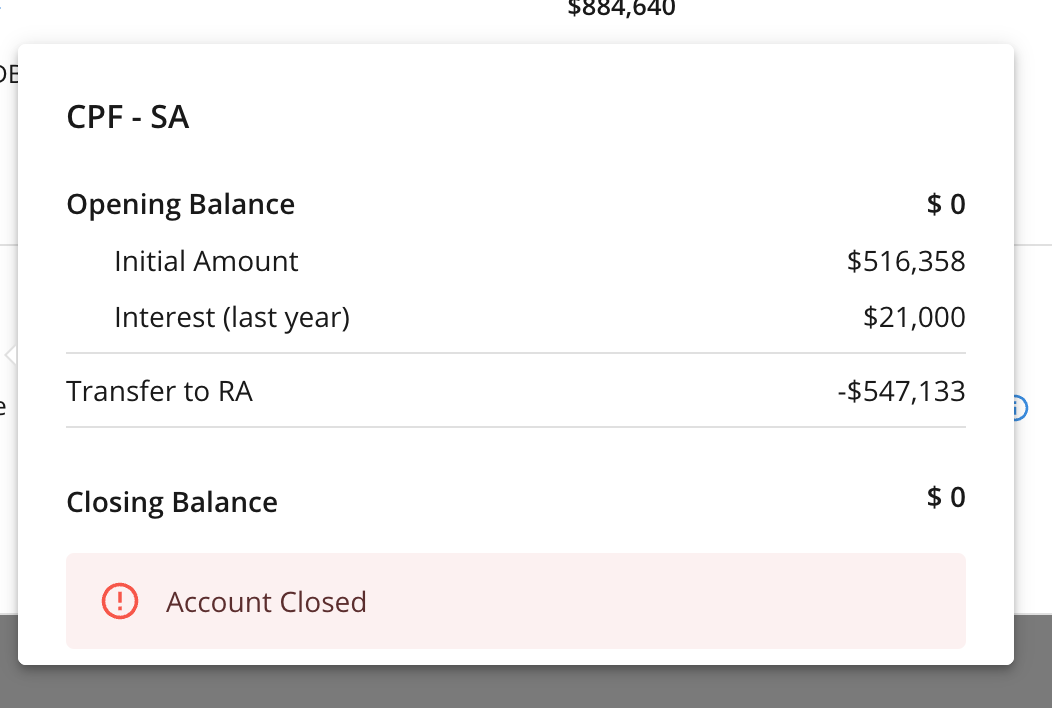Click the $21,000 interest value
The image size is (1052, 708).
[x=914, y=317]
